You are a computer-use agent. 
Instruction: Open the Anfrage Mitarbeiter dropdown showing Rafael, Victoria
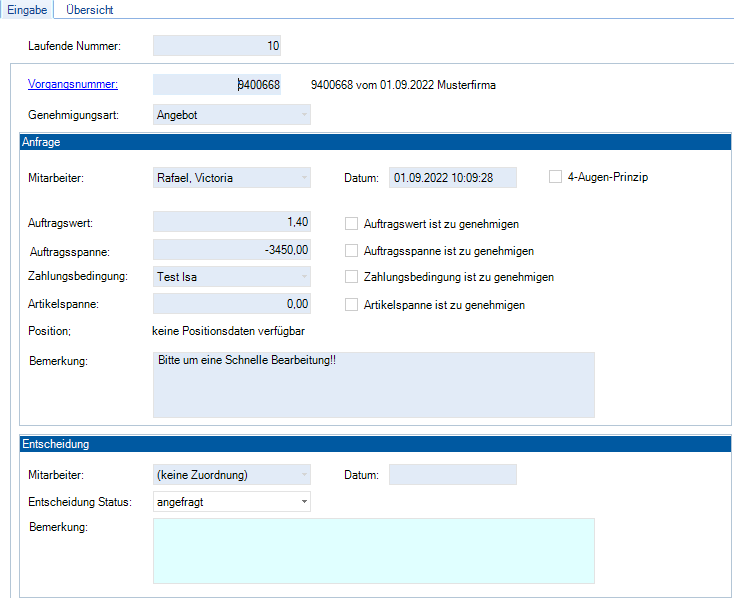click(231, 178)
